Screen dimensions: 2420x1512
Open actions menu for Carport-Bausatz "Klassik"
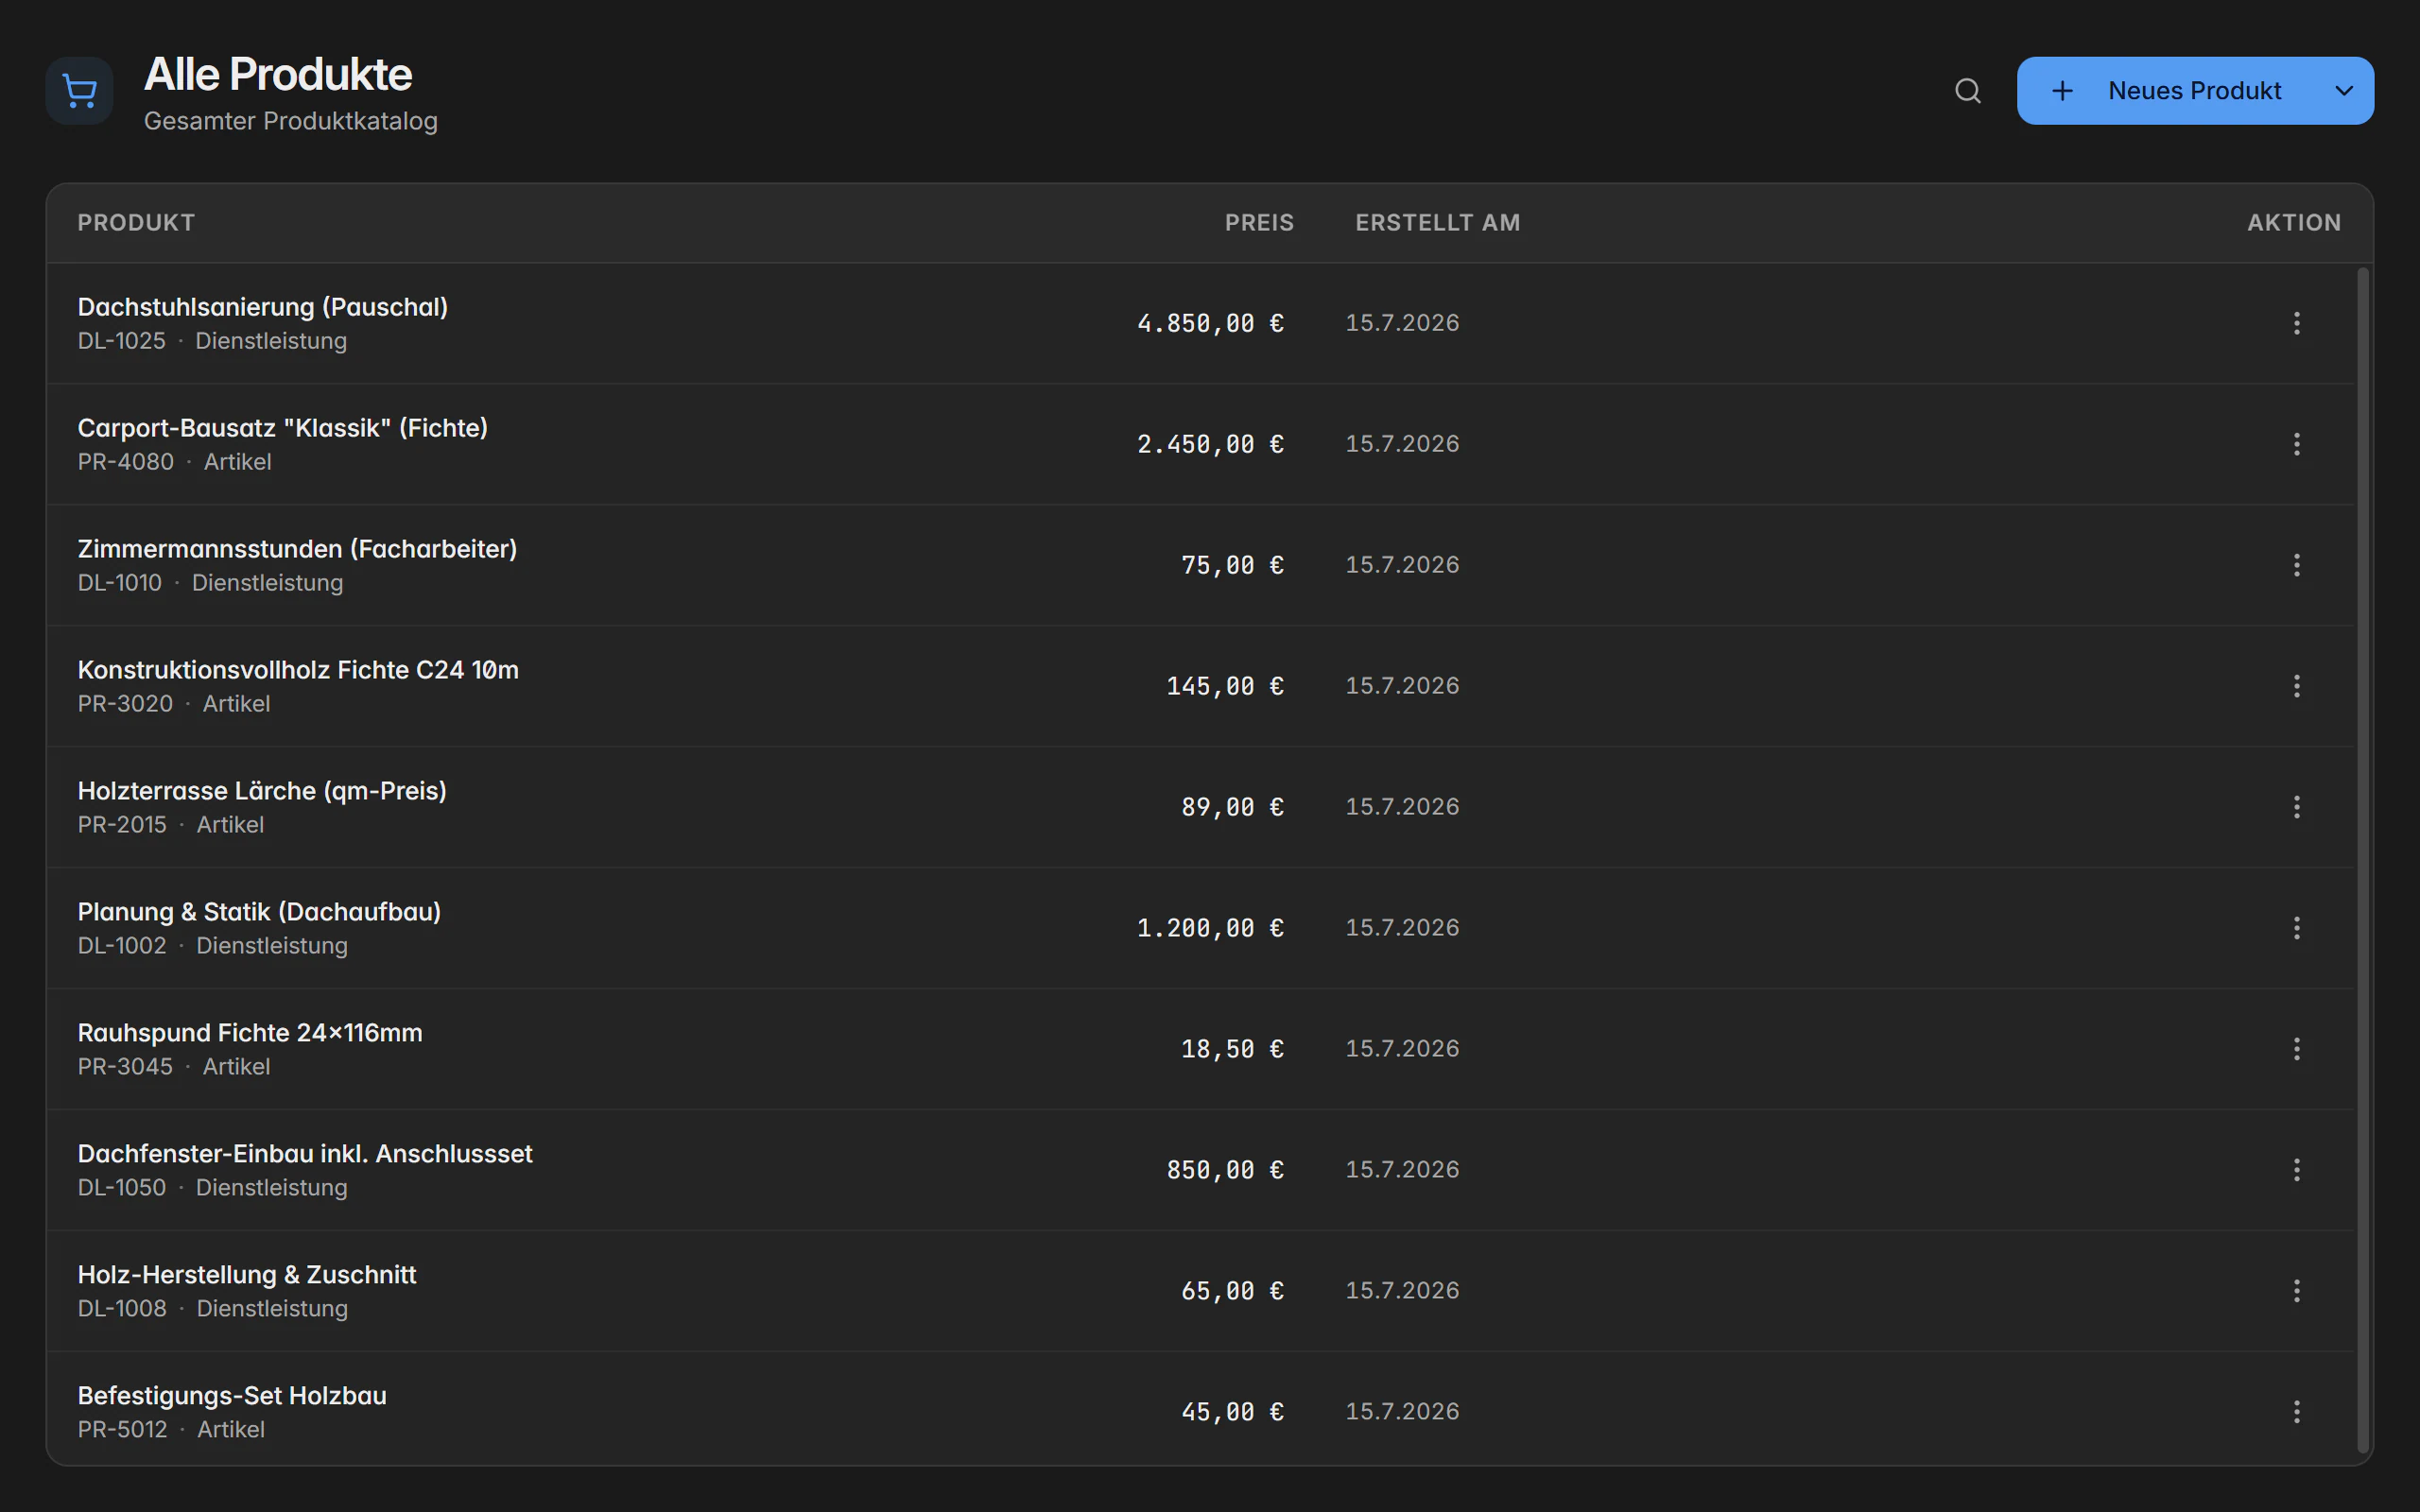pyautogui.click(x=2296, y=444)
